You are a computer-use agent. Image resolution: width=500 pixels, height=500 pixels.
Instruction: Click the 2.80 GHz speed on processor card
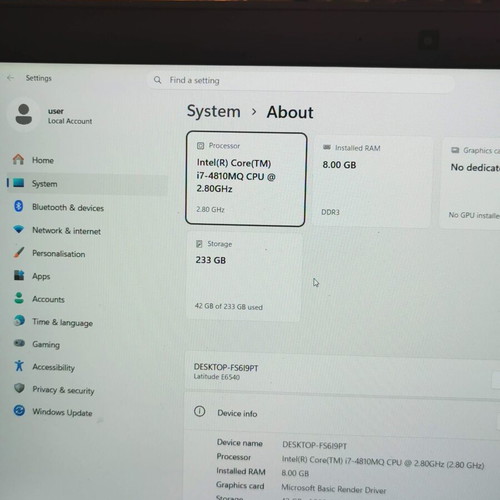[210, 209]
